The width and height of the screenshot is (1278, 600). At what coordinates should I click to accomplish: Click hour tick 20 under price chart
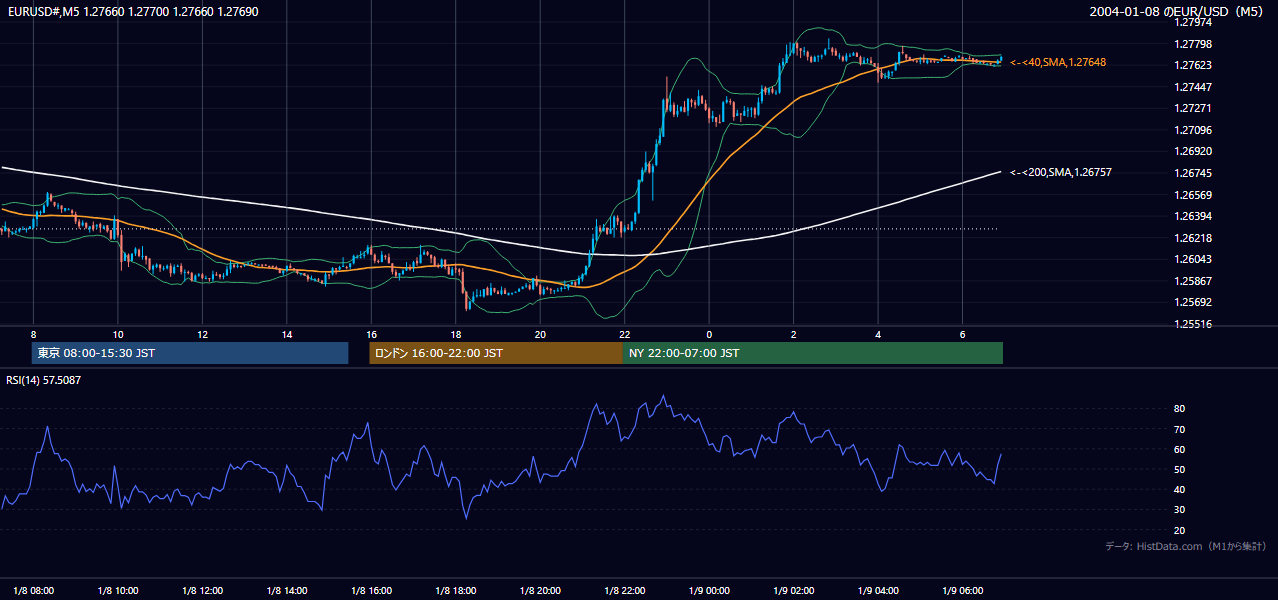[x=540, y=334]
